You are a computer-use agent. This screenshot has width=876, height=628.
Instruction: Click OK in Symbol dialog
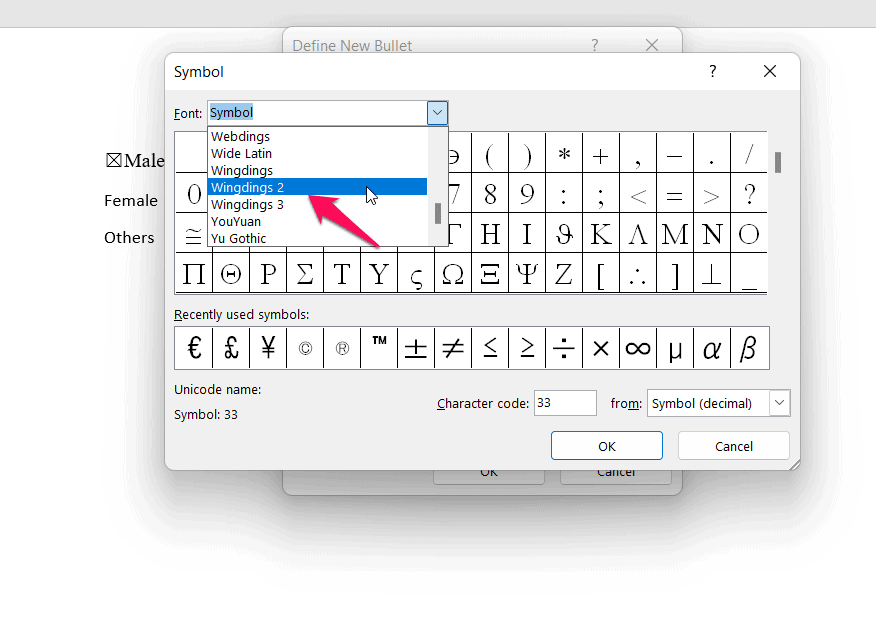(606, 446)
